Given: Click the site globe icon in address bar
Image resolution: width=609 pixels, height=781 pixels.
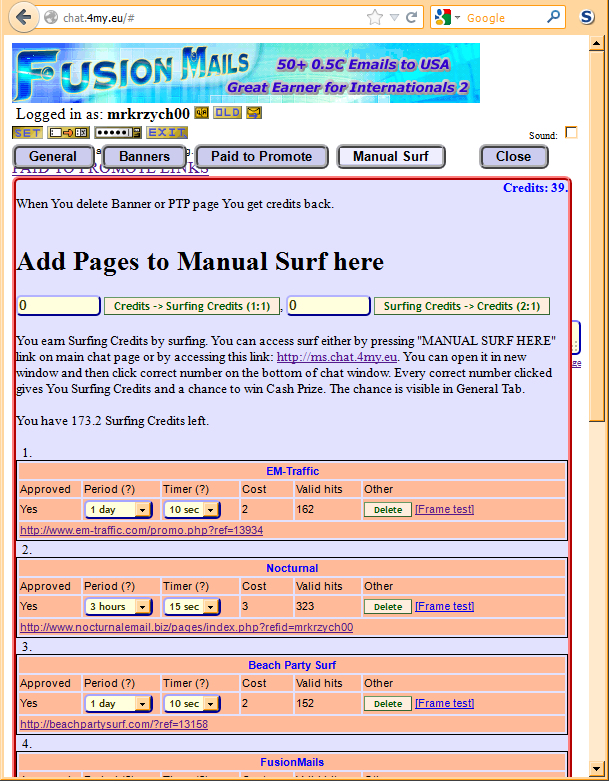Looking at the screenshot, I should coord(50,17).
